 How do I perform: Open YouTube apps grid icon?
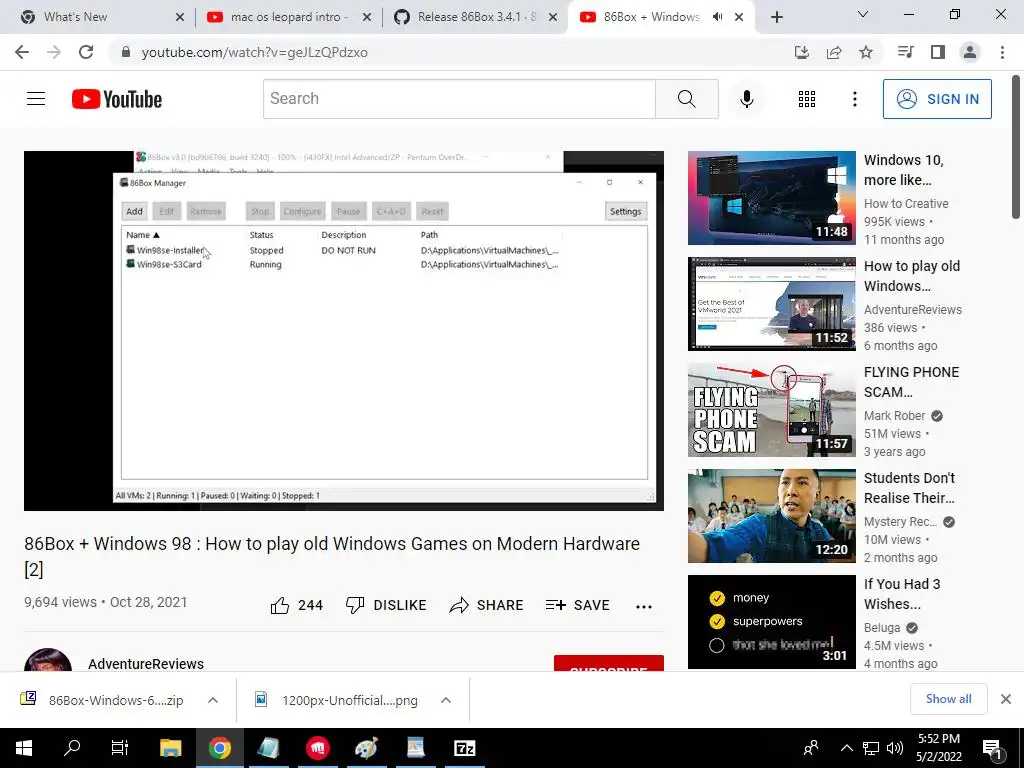[x=807, y=99]
